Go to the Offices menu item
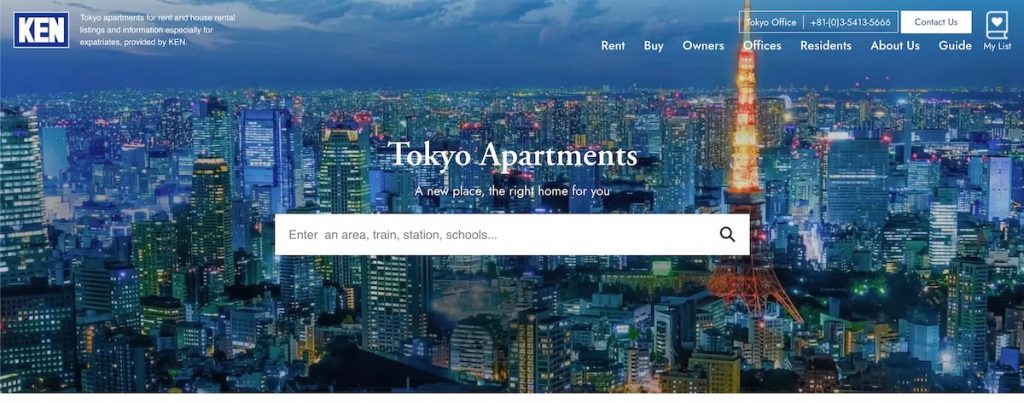The image size is (1024, 403). click(762, 46)
